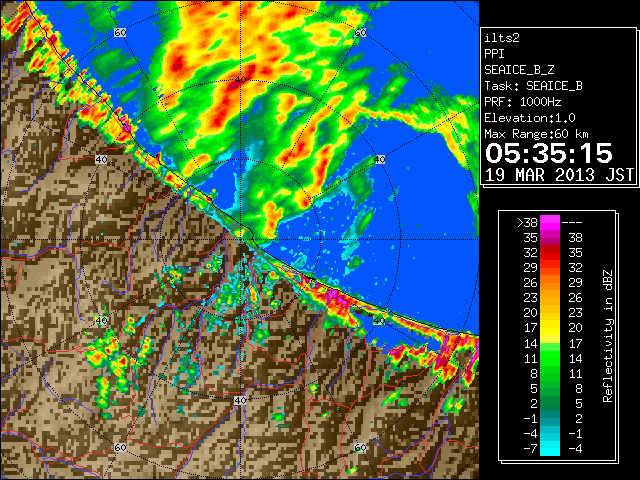Pick the teal swatch beside '-1' in left column
Screen dimensions: 640x480
[550, 418]
